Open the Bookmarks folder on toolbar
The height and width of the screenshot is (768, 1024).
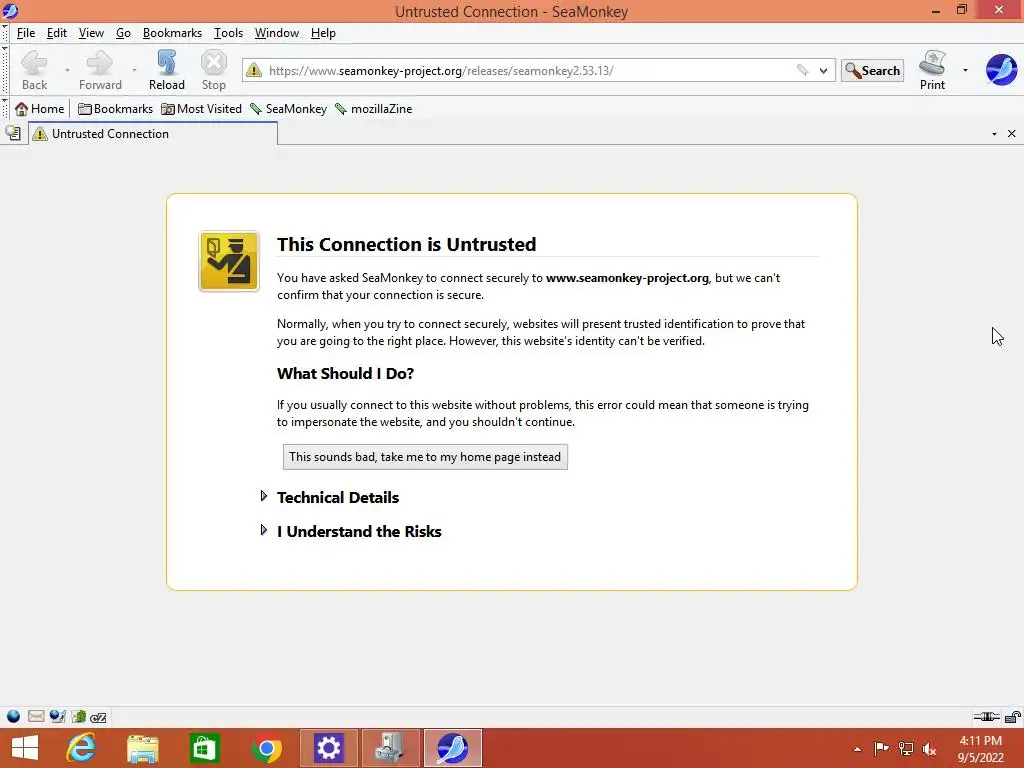click(x=115, y=109)
